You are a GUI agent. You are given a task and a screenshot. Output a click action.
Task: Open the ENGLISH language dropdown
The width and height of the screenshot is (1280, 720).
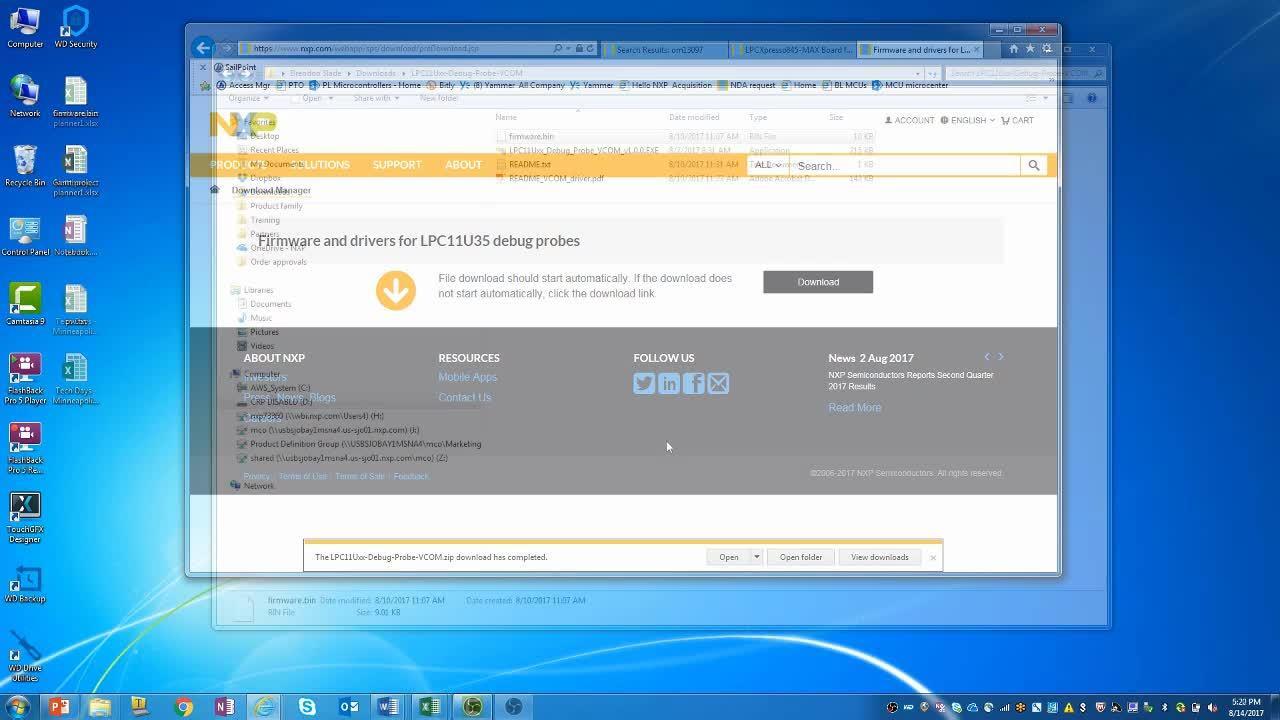(967, 120)
